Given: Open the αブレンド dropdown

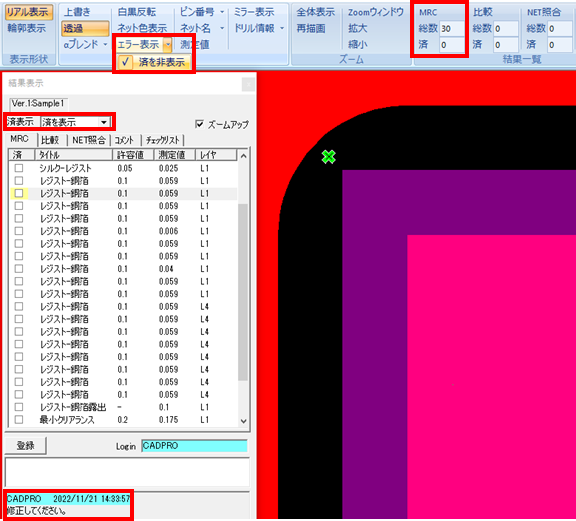Looking at the screenshot, I should tap(85, 44).
